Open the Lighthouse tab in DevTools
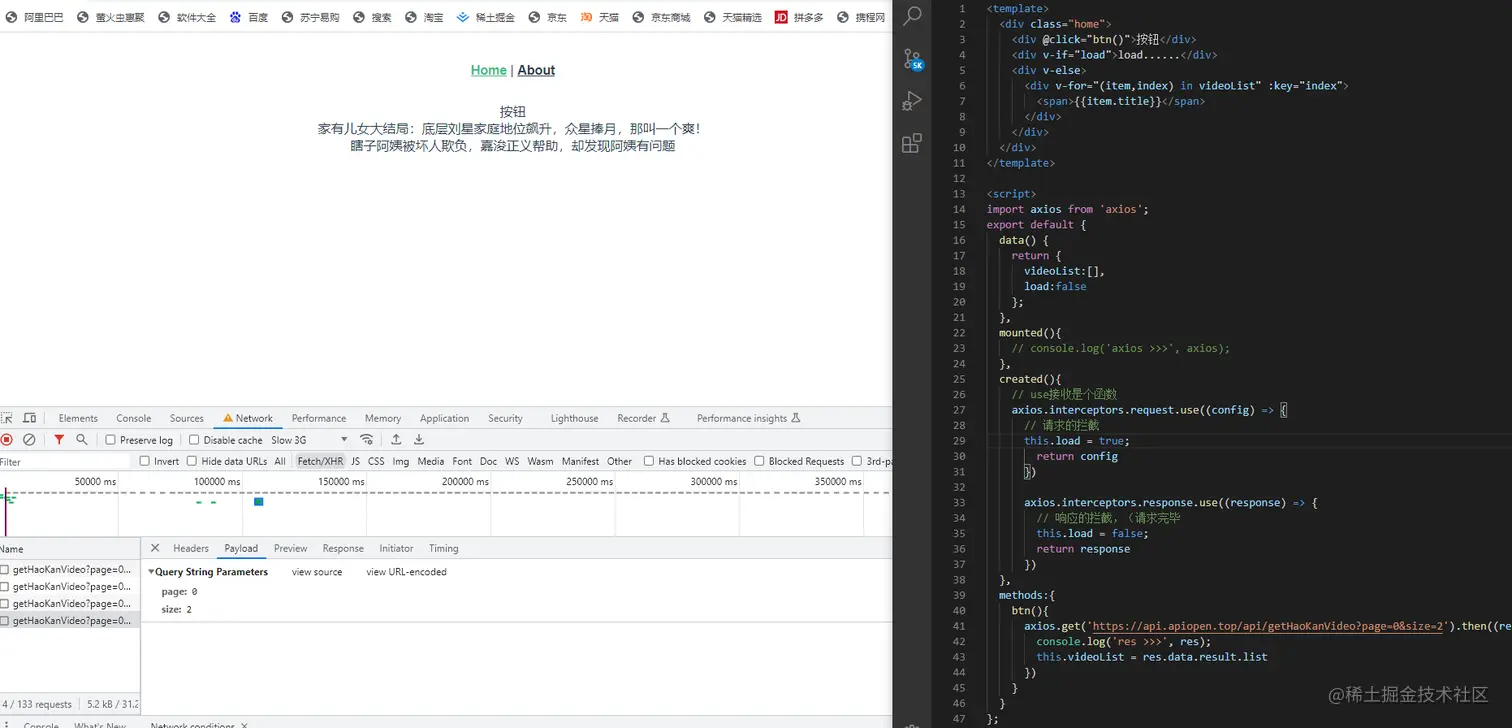Viewport: 1512px width, 728px height. click(574, 418)
